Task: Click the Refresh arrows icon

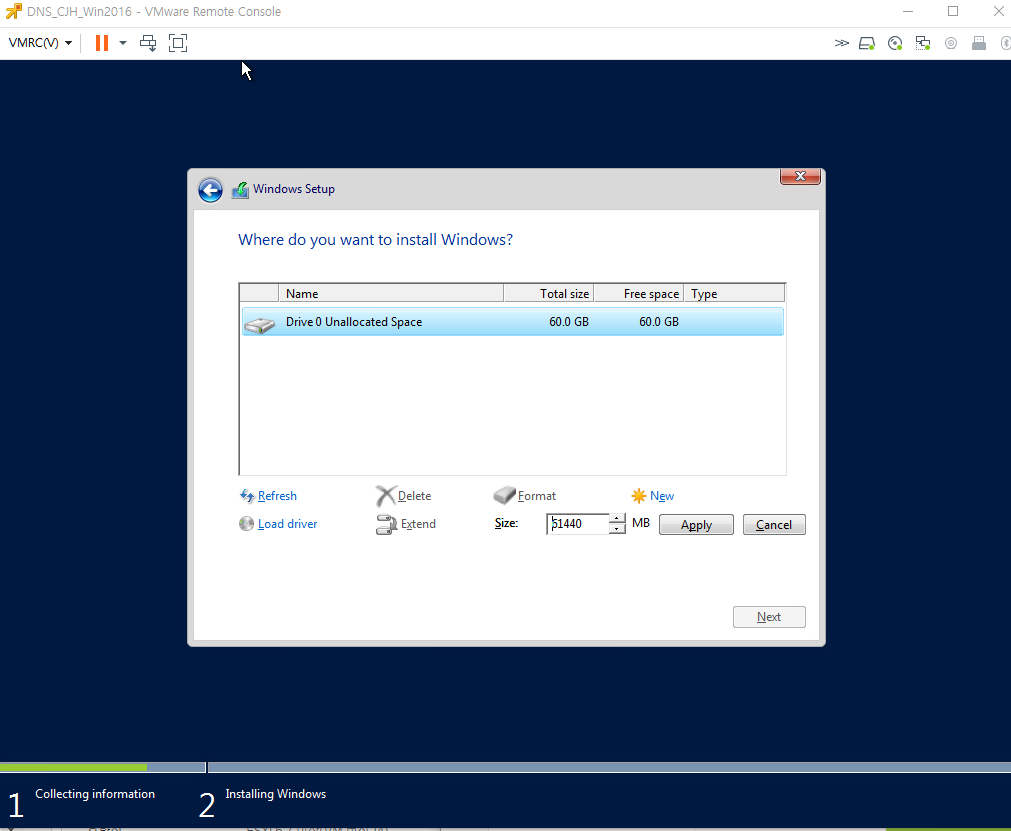Action: tap(247, 496)
